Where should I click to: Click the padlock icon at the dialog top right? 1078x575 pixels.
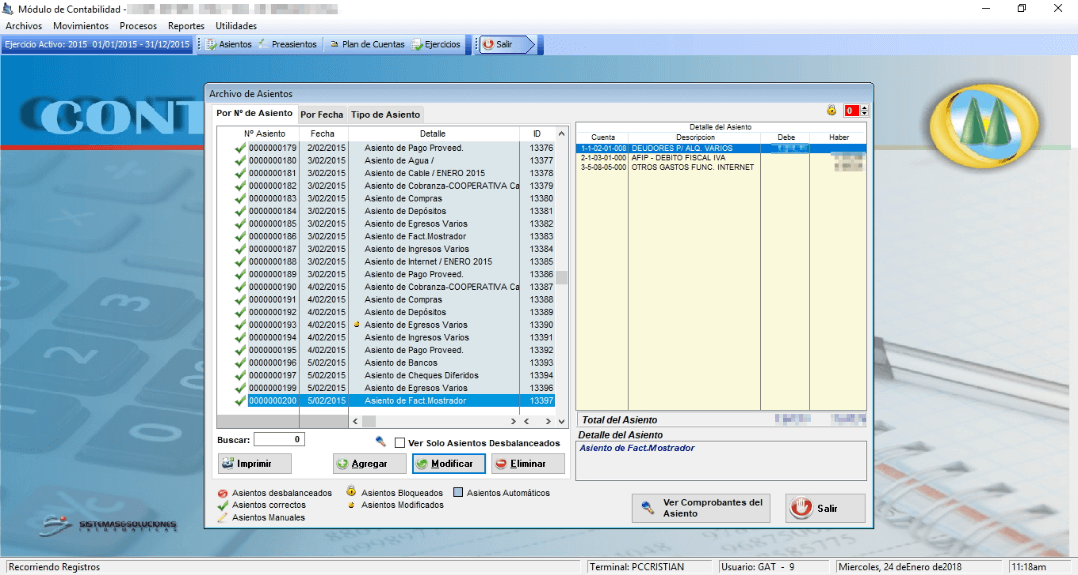tap(831, 110)
